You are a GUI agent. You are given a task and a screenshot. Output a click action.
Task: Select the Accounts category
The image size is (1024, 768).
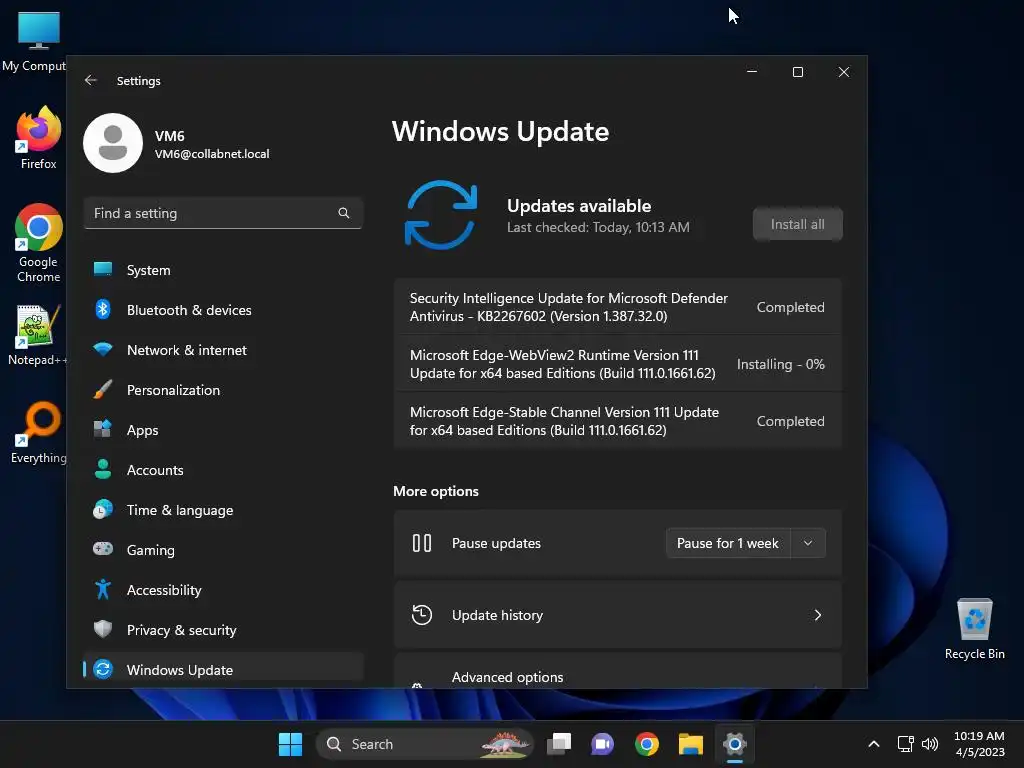pyautogui.click(x=223, y=470)
